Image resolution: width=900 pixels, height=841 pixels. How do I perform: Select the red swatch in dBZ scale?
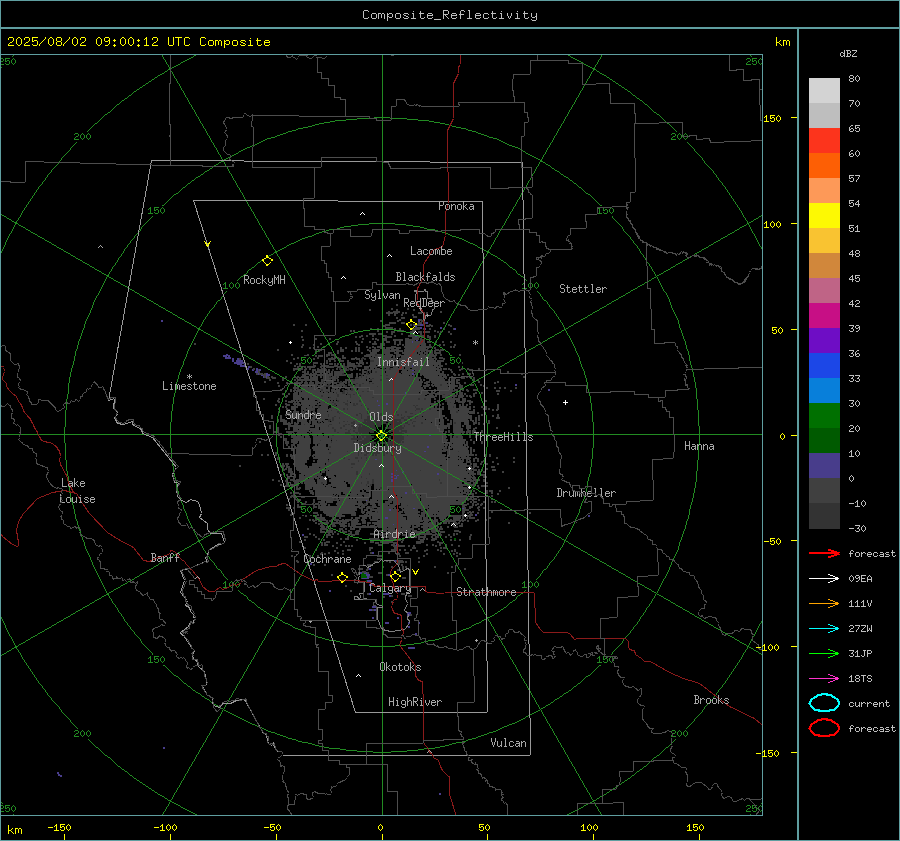(x=824, y=141)
